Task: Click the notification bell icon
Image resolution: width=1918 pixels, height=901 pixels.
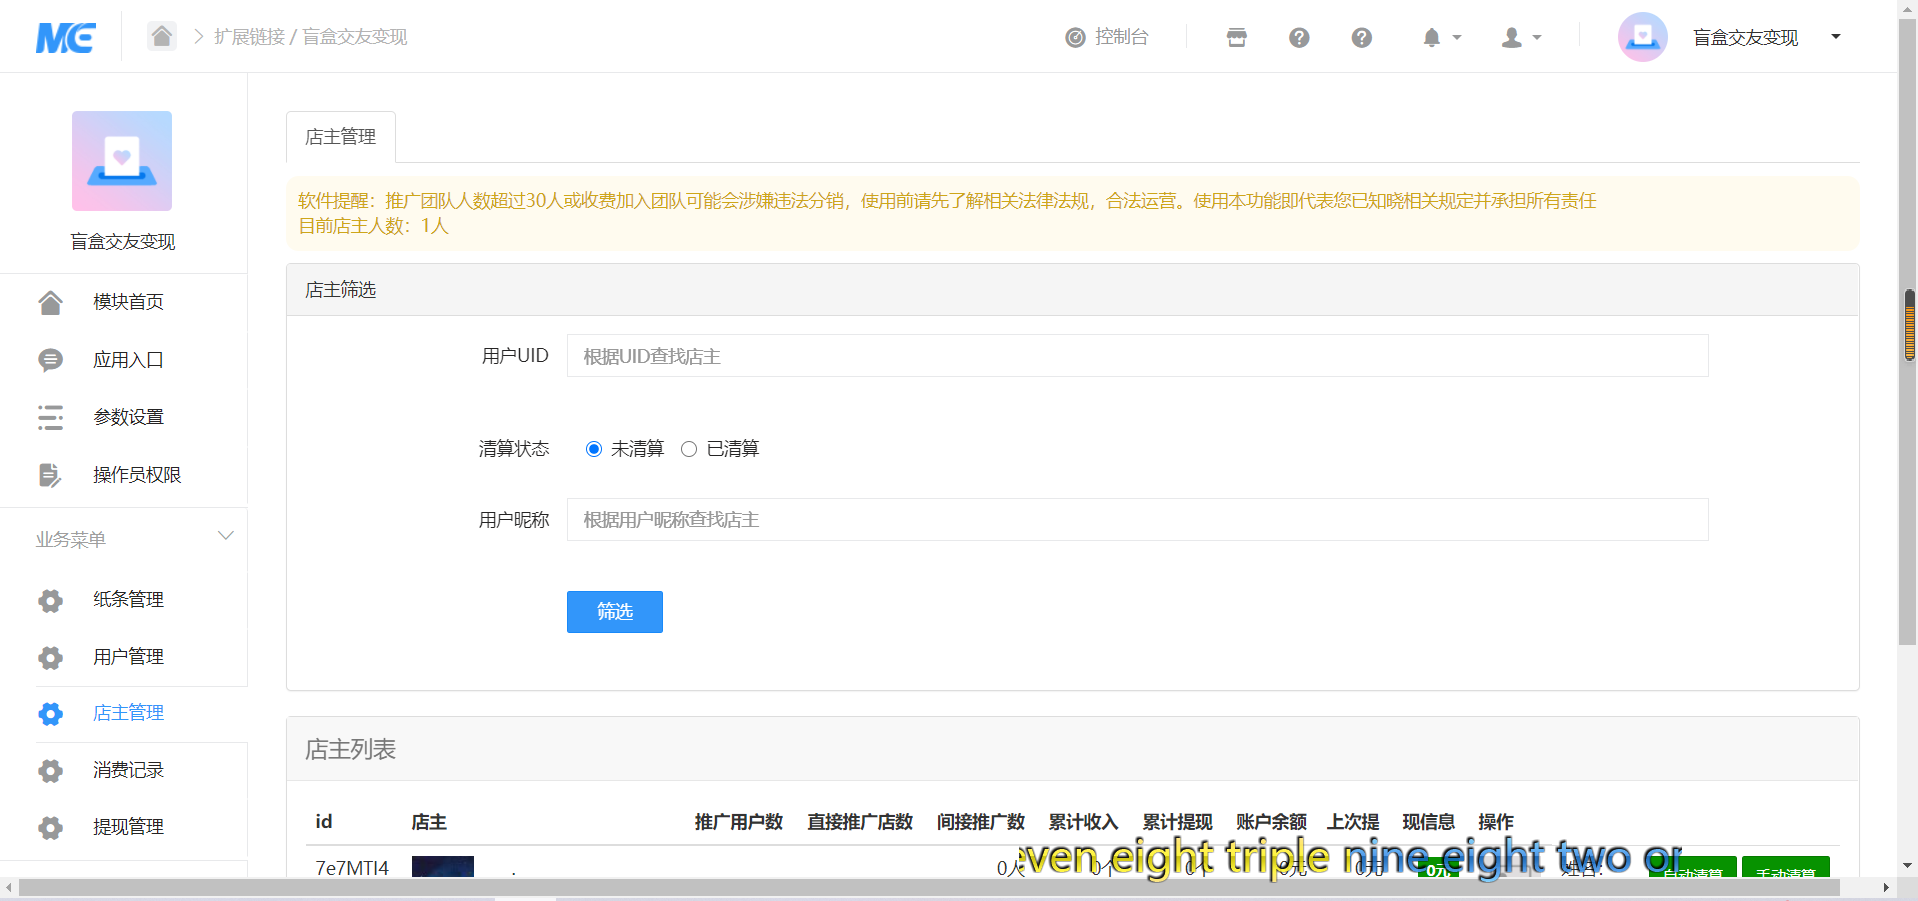Action: click(x=1431, y=38)
